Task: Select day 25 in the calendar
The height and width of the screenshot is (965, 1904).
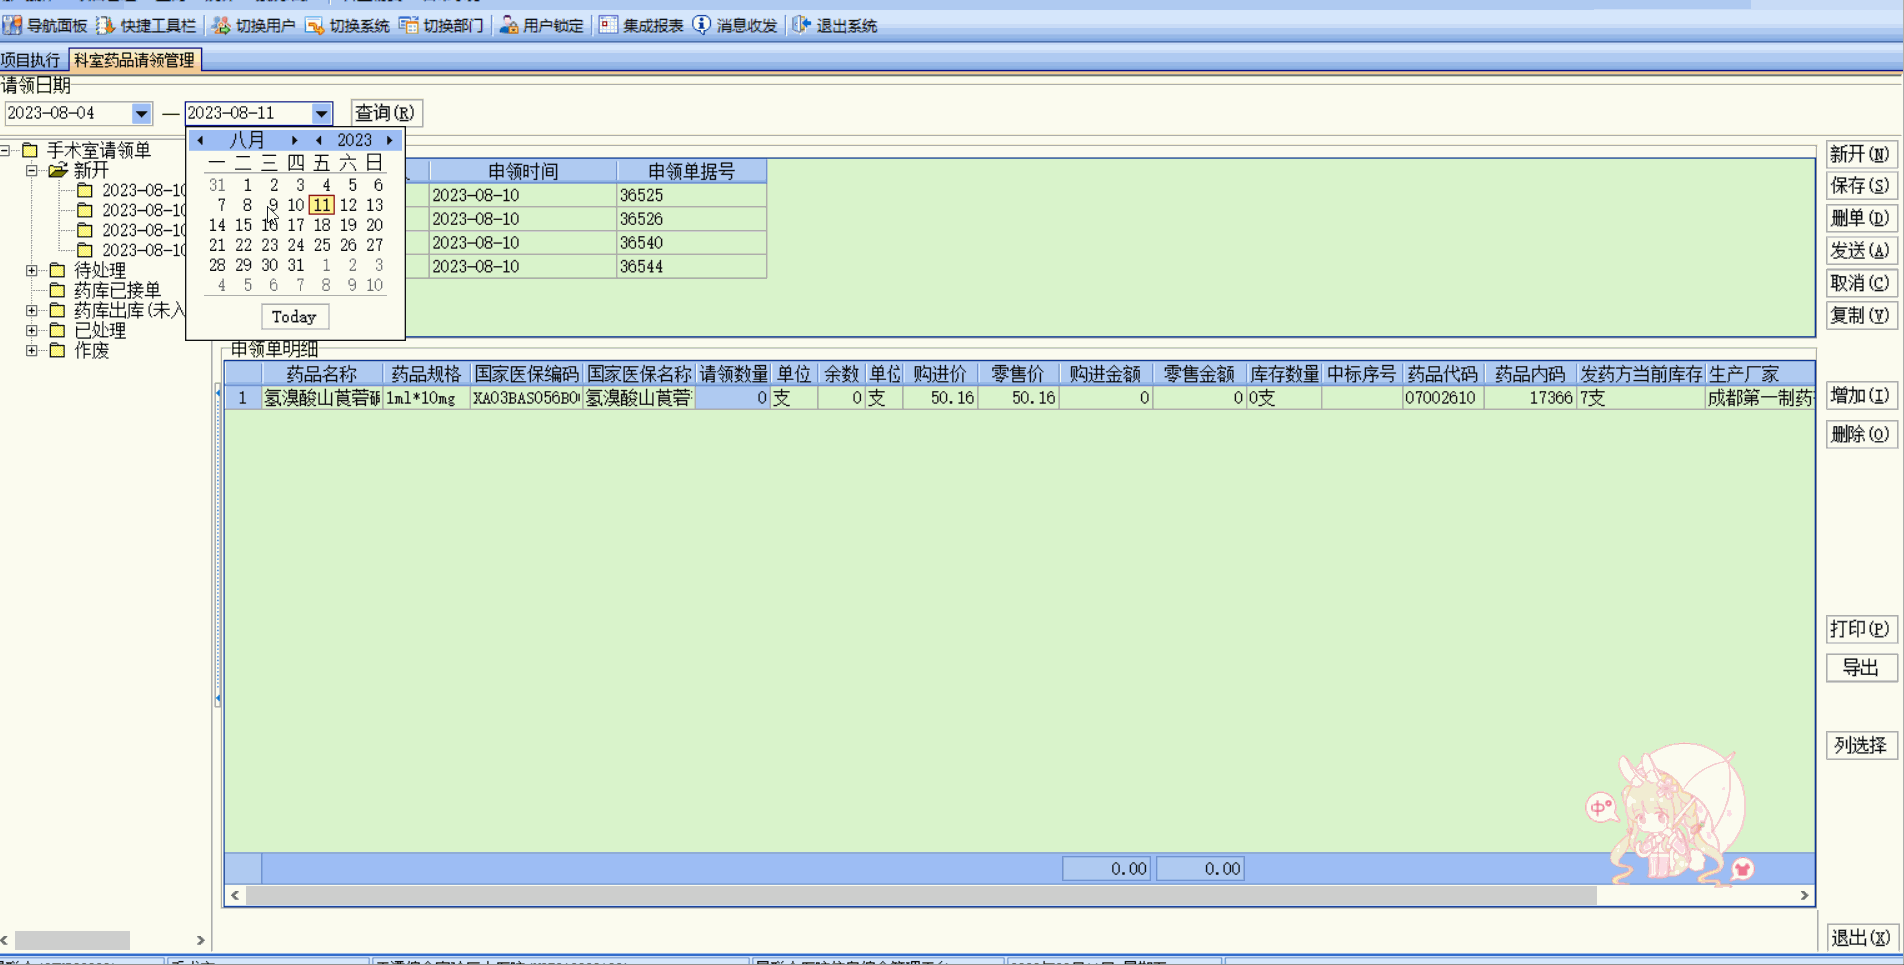Action: [322, 245]
